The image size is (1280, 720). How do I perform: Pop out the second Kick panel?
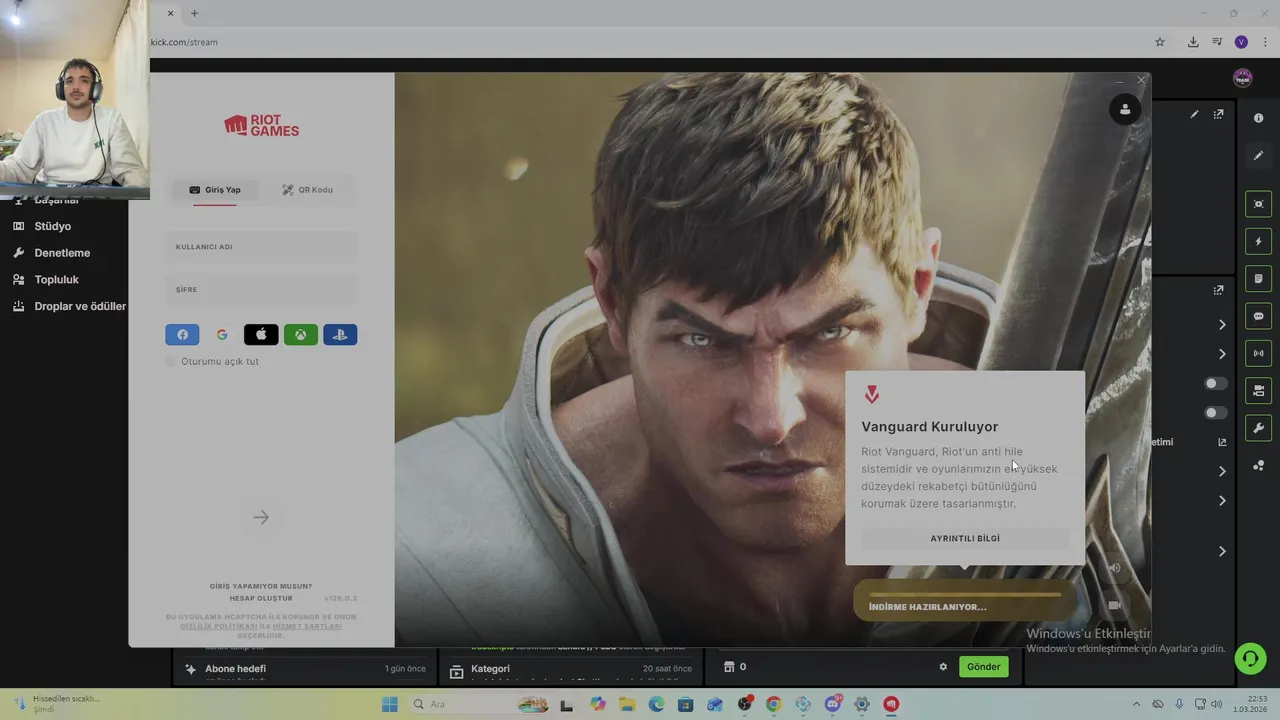point(1218,290)
